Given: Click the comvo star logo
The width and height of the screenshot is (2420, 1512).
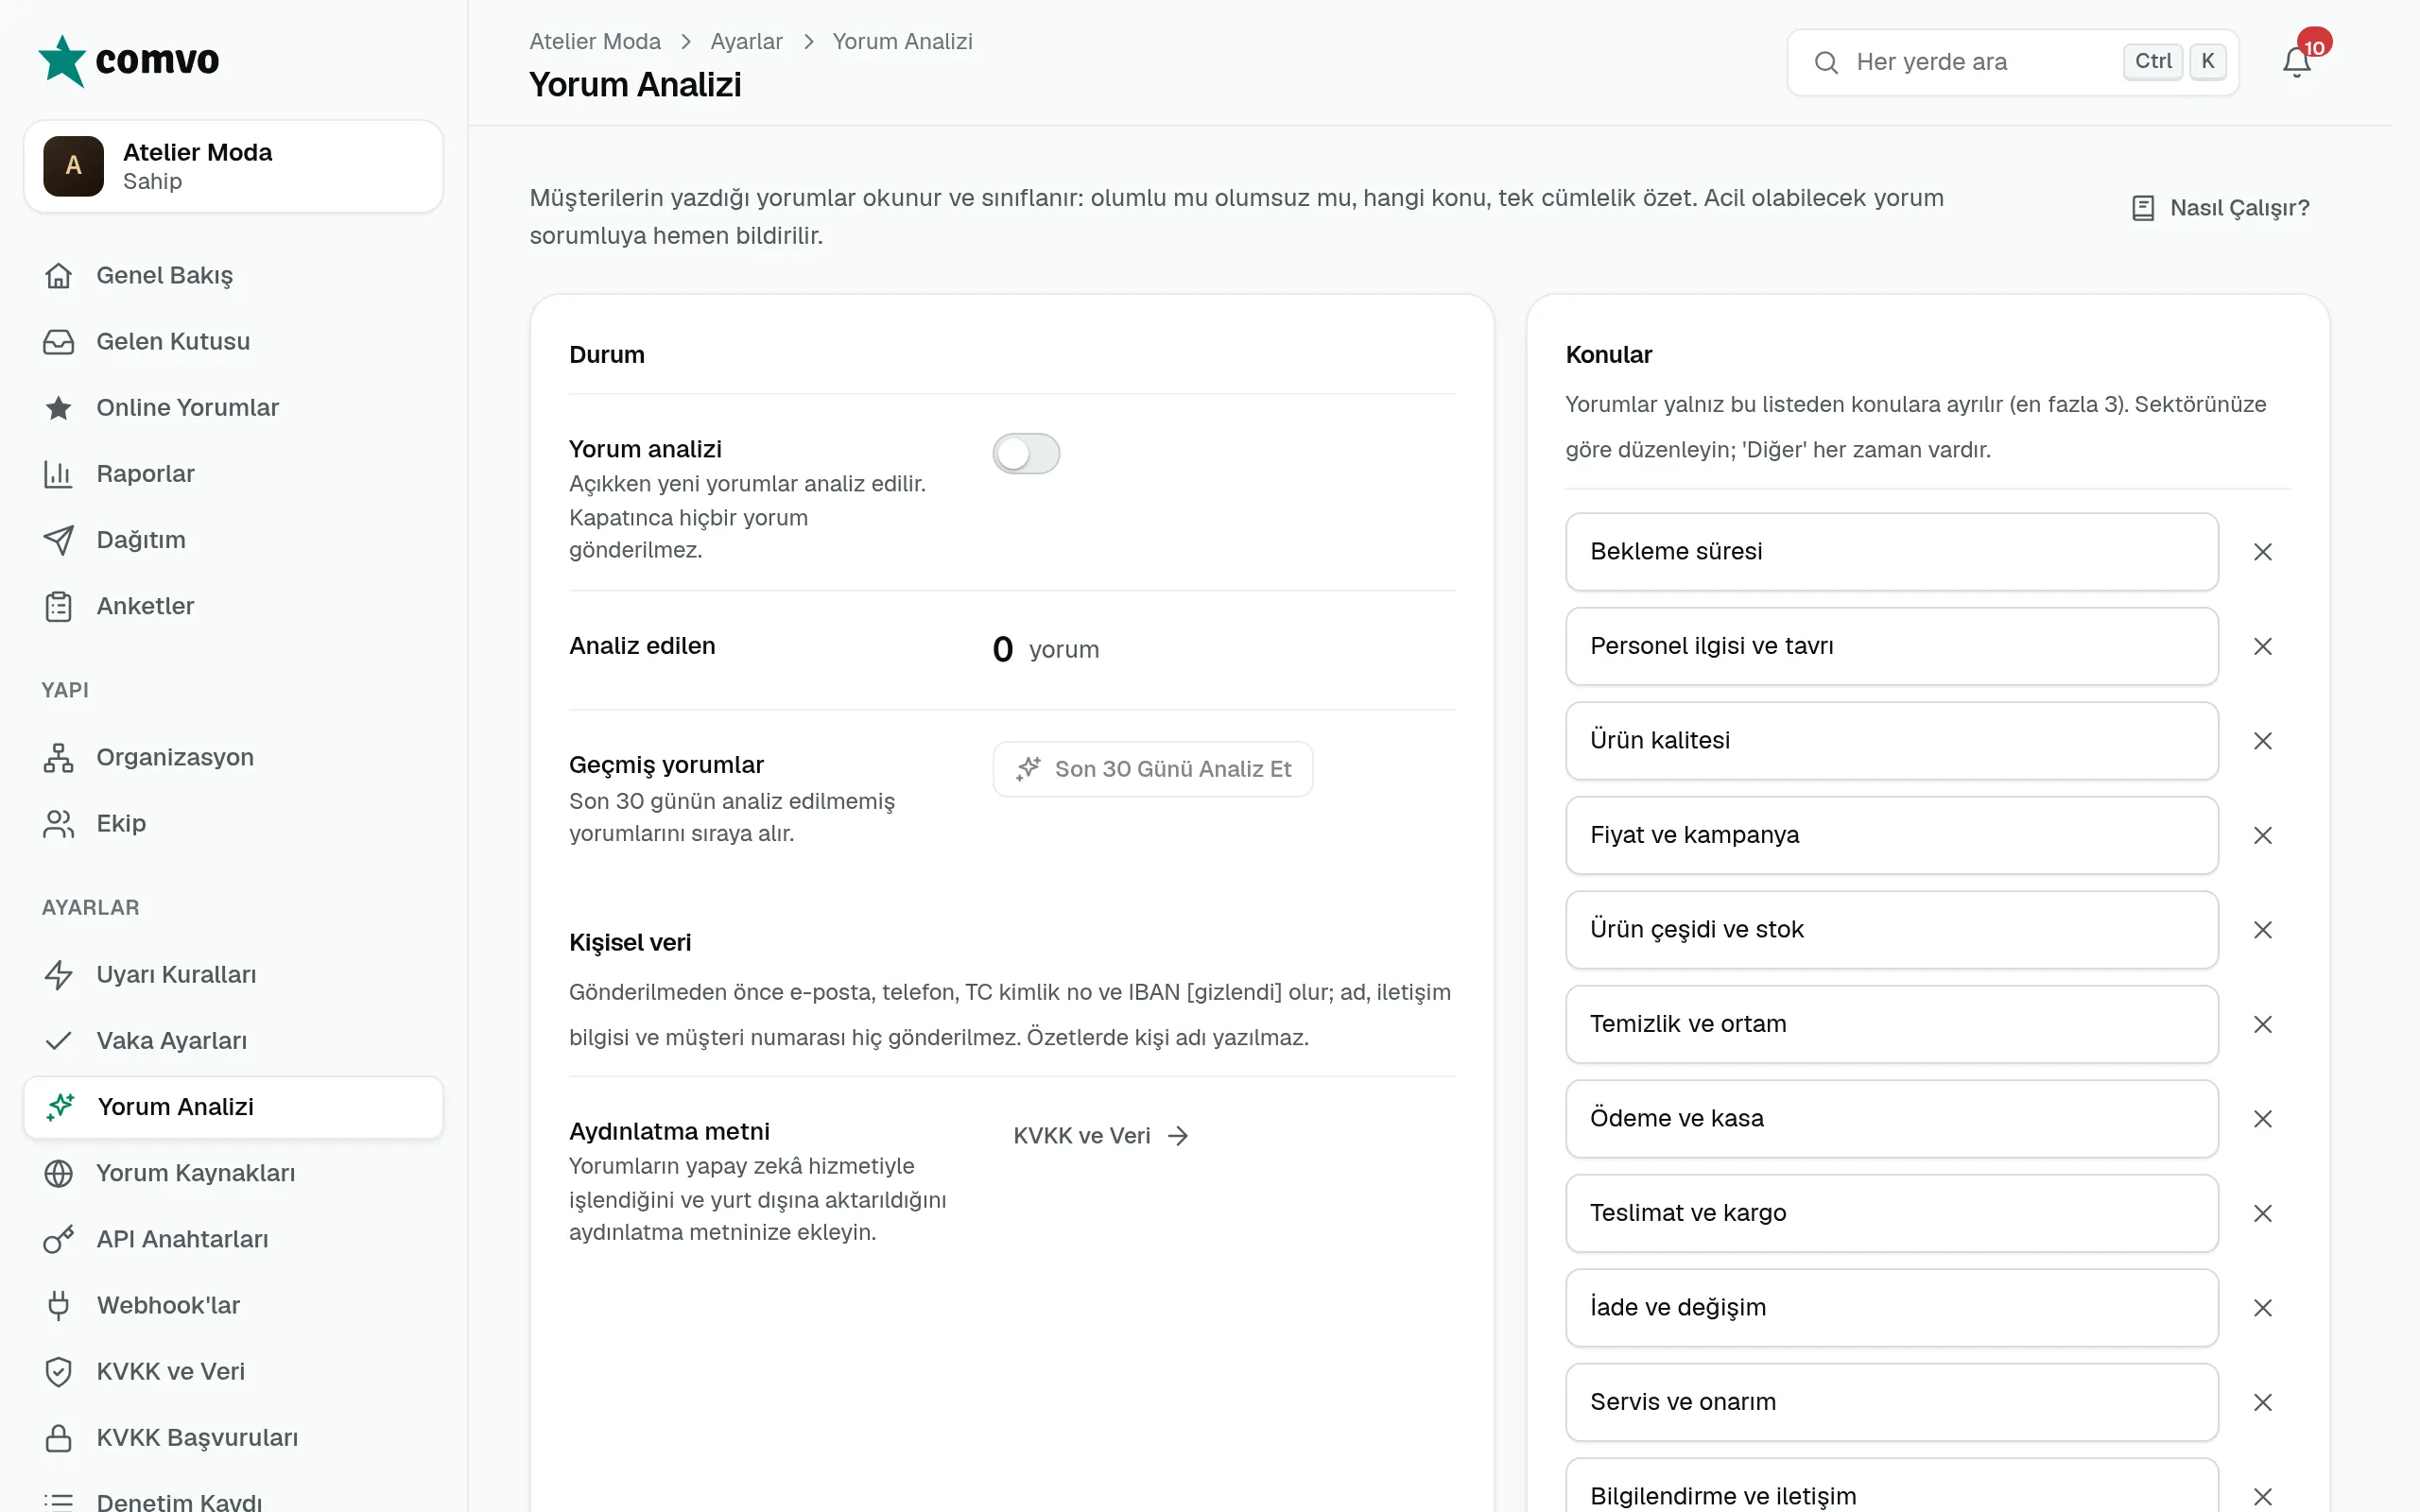Looking at the screenshot, I should (x=62, y=61).
